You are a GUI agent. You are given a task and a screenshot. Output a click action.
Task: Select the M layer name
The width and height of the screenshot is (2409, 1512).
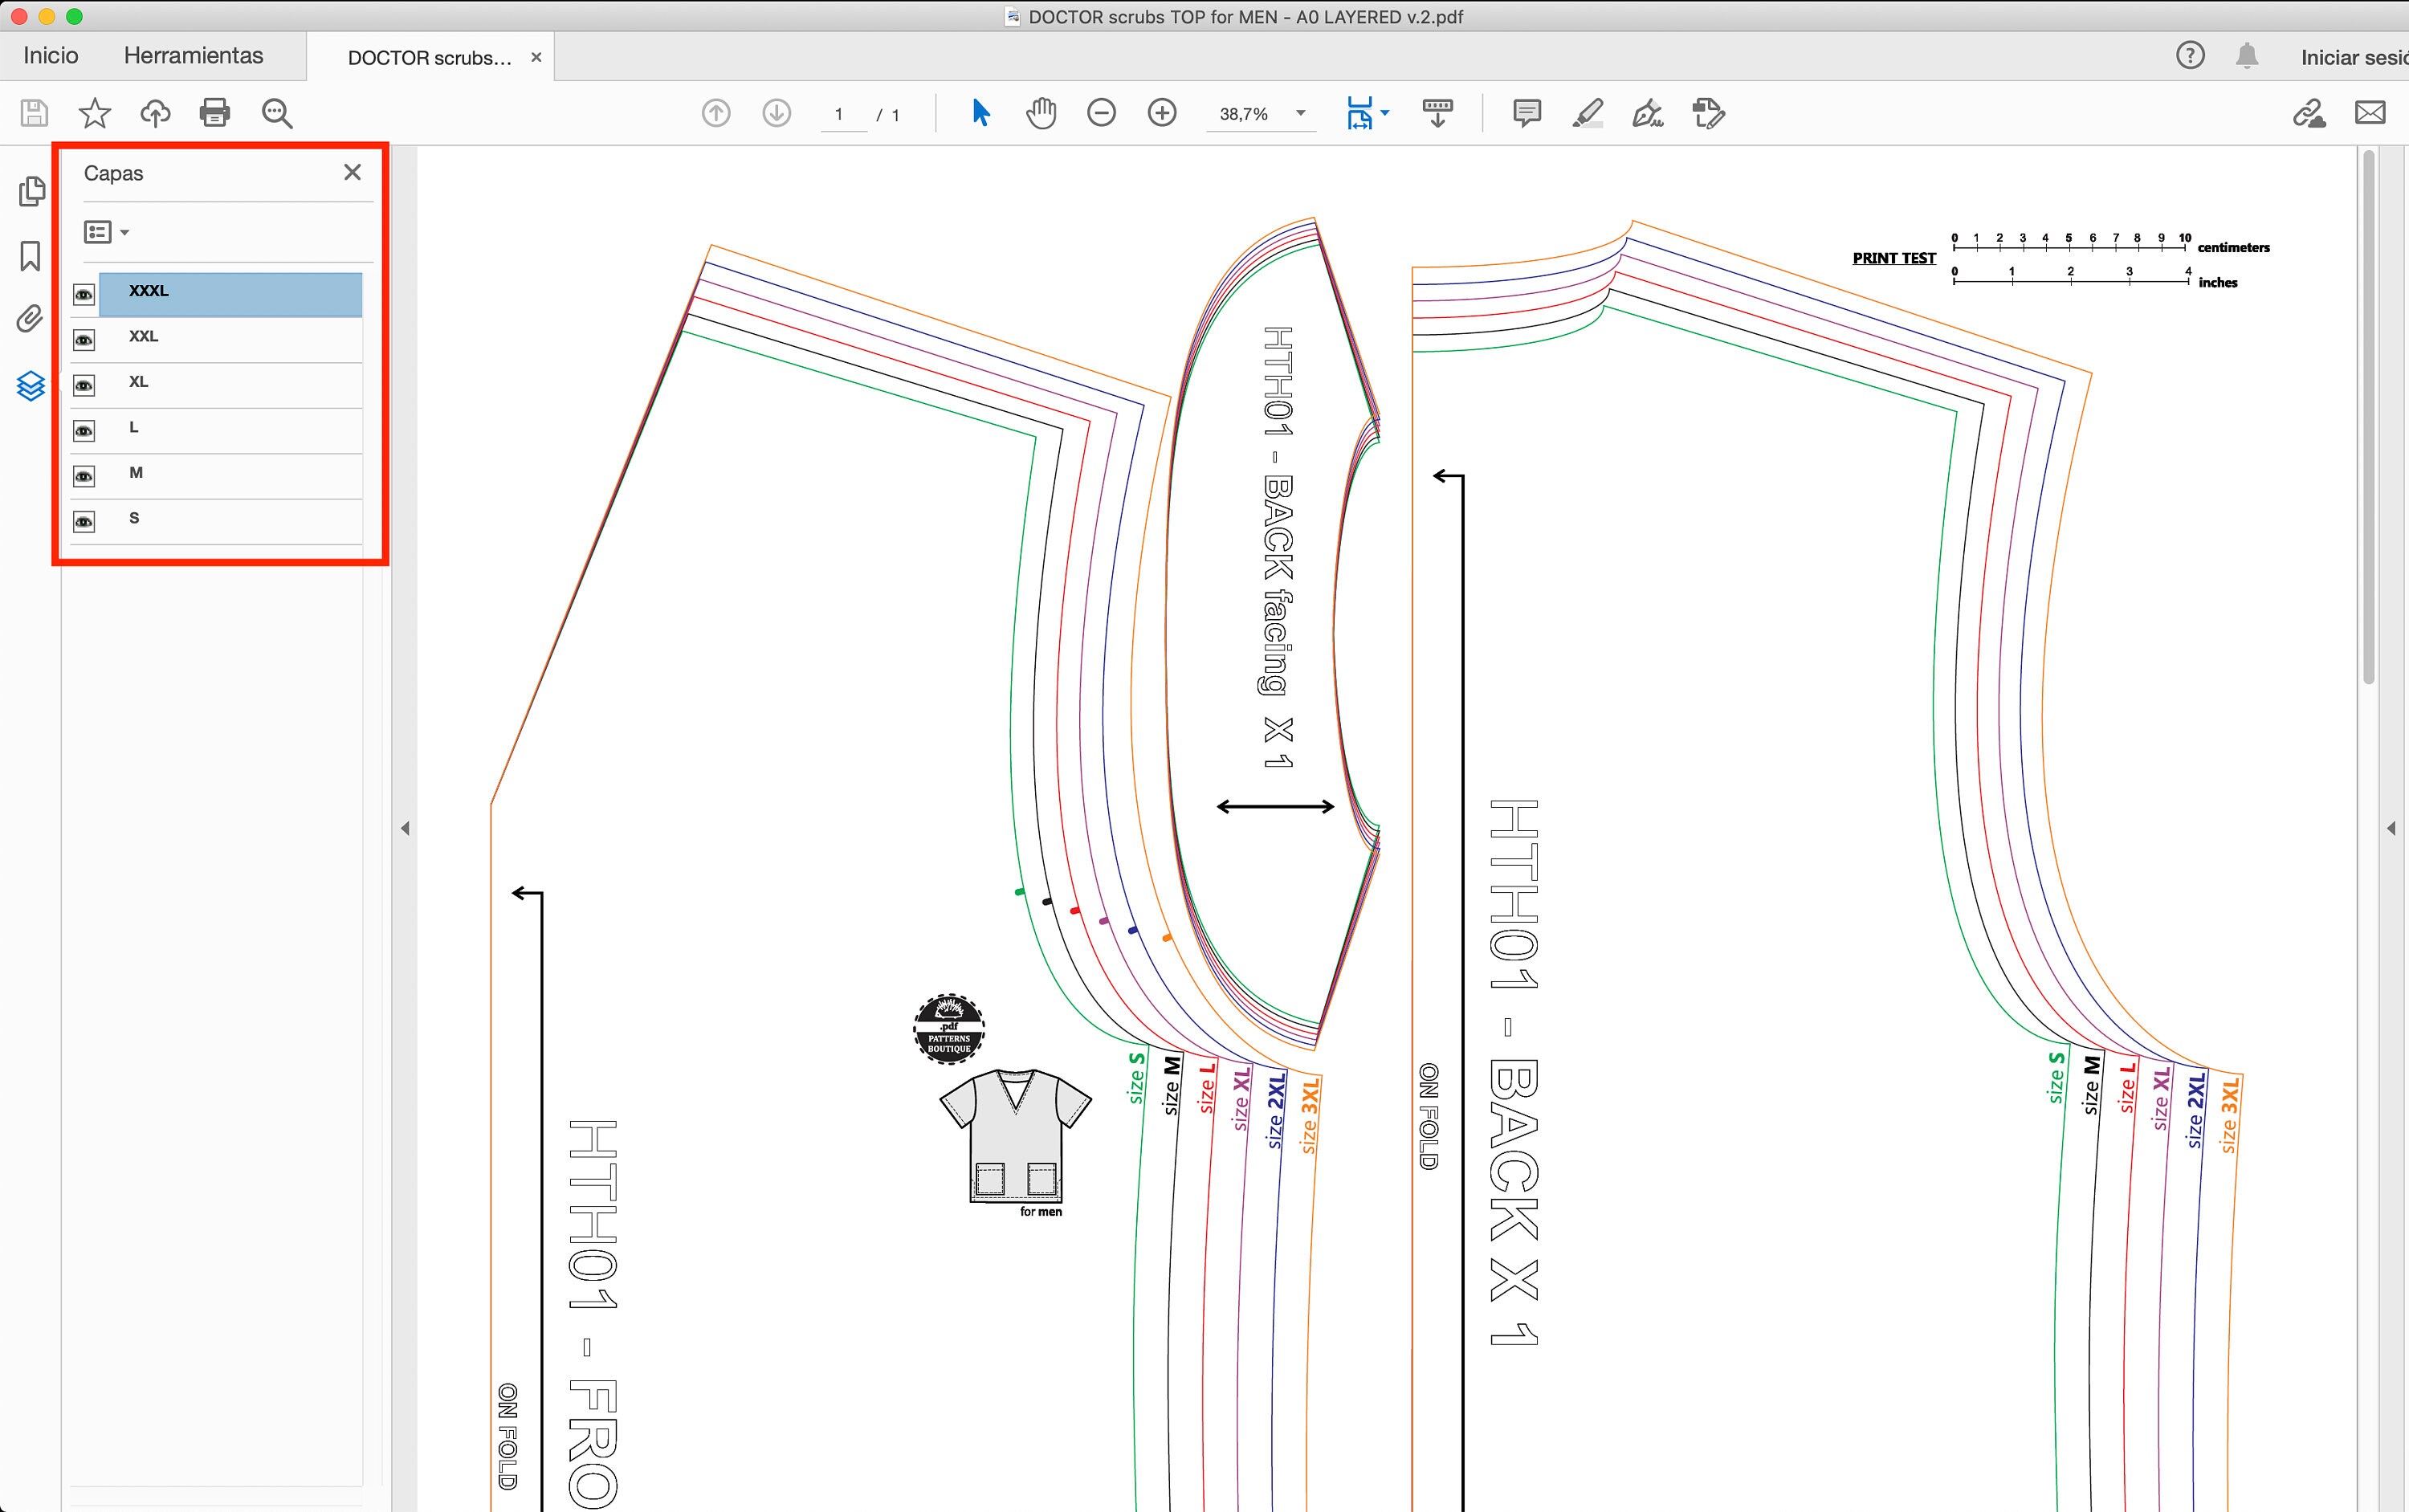point(136,473)
